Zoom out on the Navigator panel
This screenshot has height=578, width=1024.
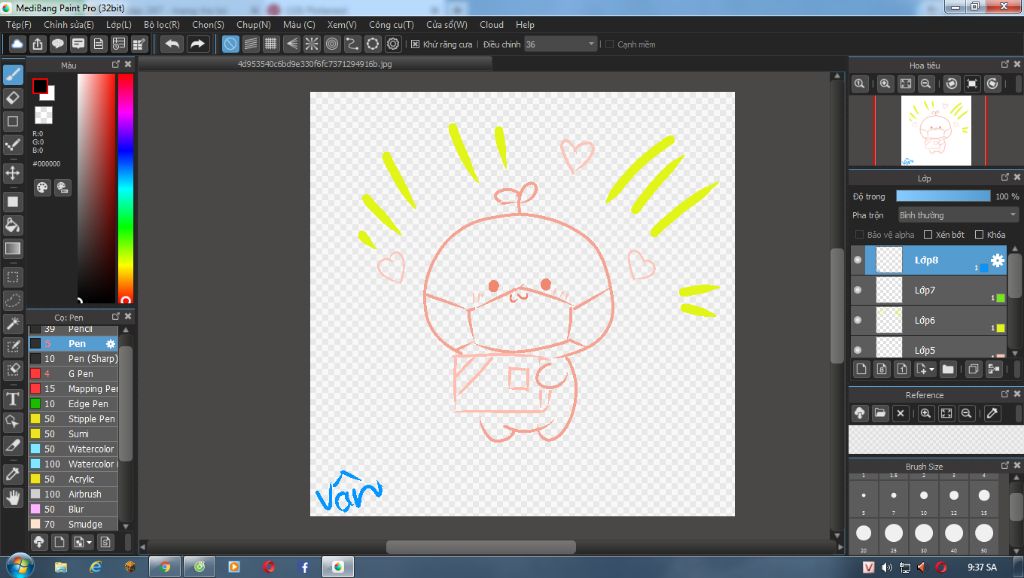pyautogui.click(x=925, y=84)
